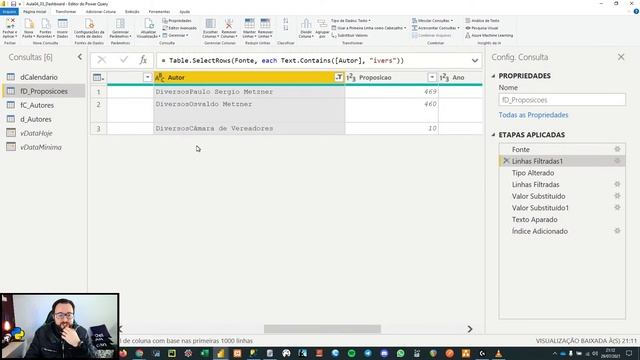This screenshot has width=640, height=360.
Task: Open the gear settings for Linhas Filtradas step
Action: point(617,184)
